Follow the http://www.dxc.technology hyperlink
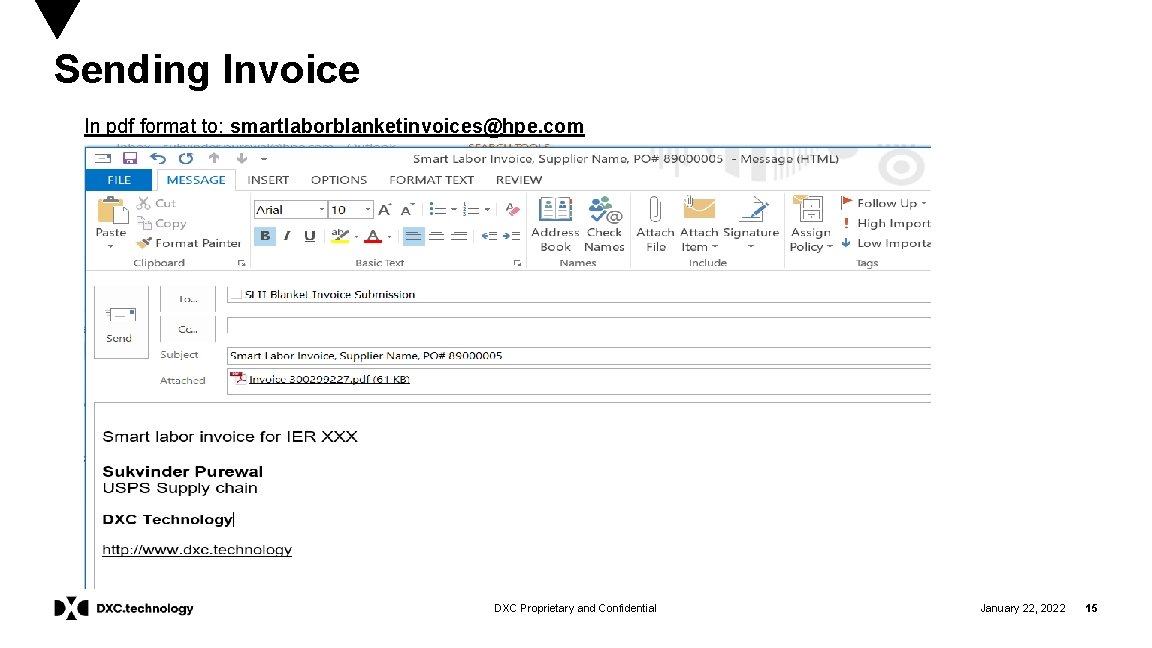 (197, 549)
